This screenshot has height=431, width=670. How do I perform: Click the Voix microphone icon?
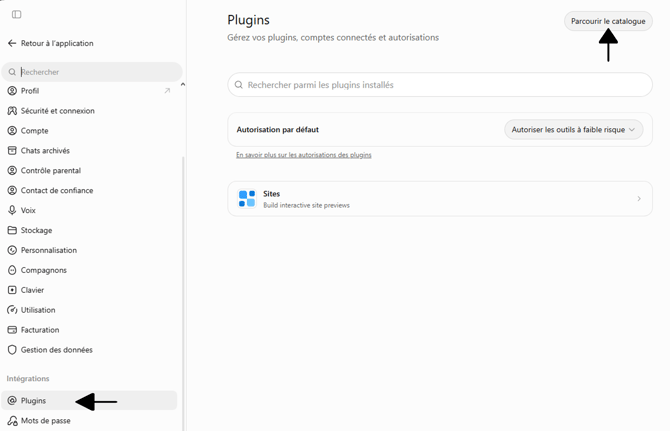pos(12,210)
